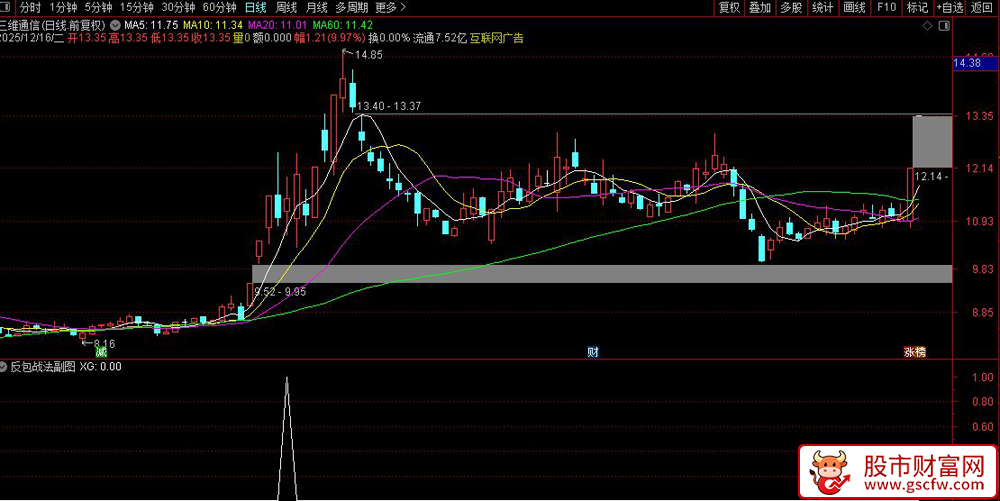Image resolution: width=1000 pixels, height=501 pixels.
Task: Click the MA10: 11.34 indicator label
Action: [213, 25]
